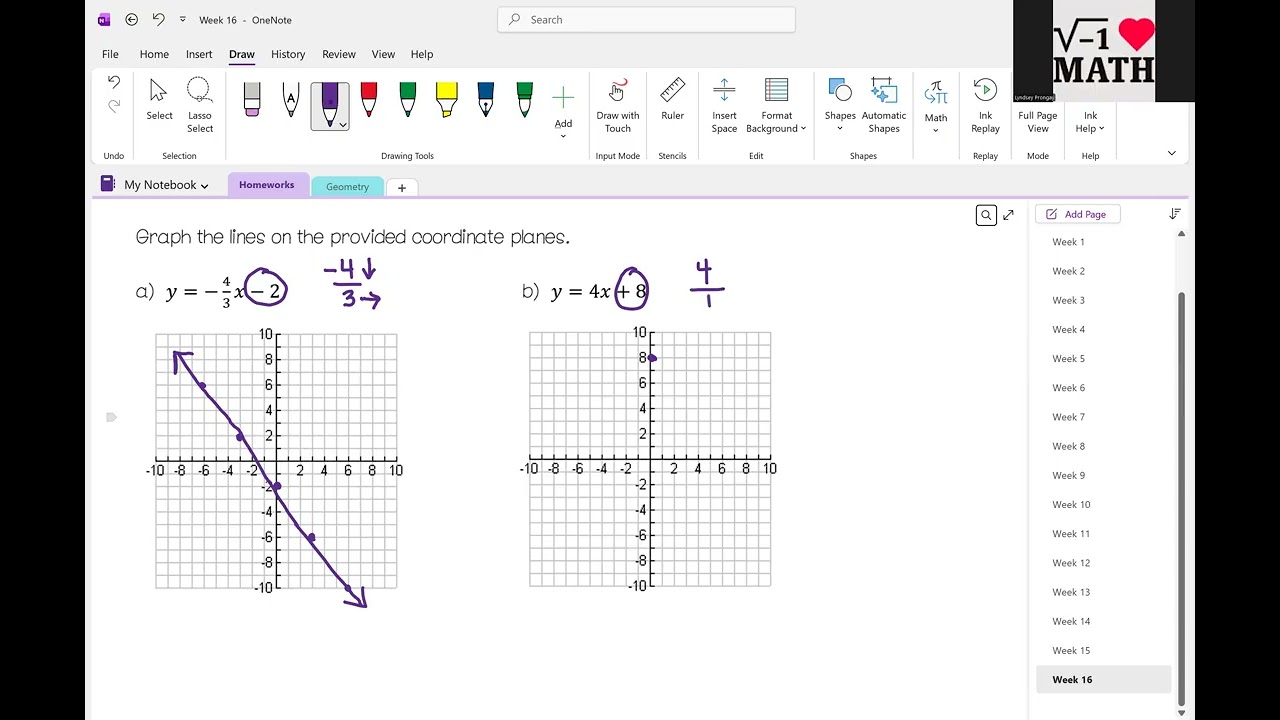Add a new pen
This screenshot has height=720, width=1280.
click(564, 110)
